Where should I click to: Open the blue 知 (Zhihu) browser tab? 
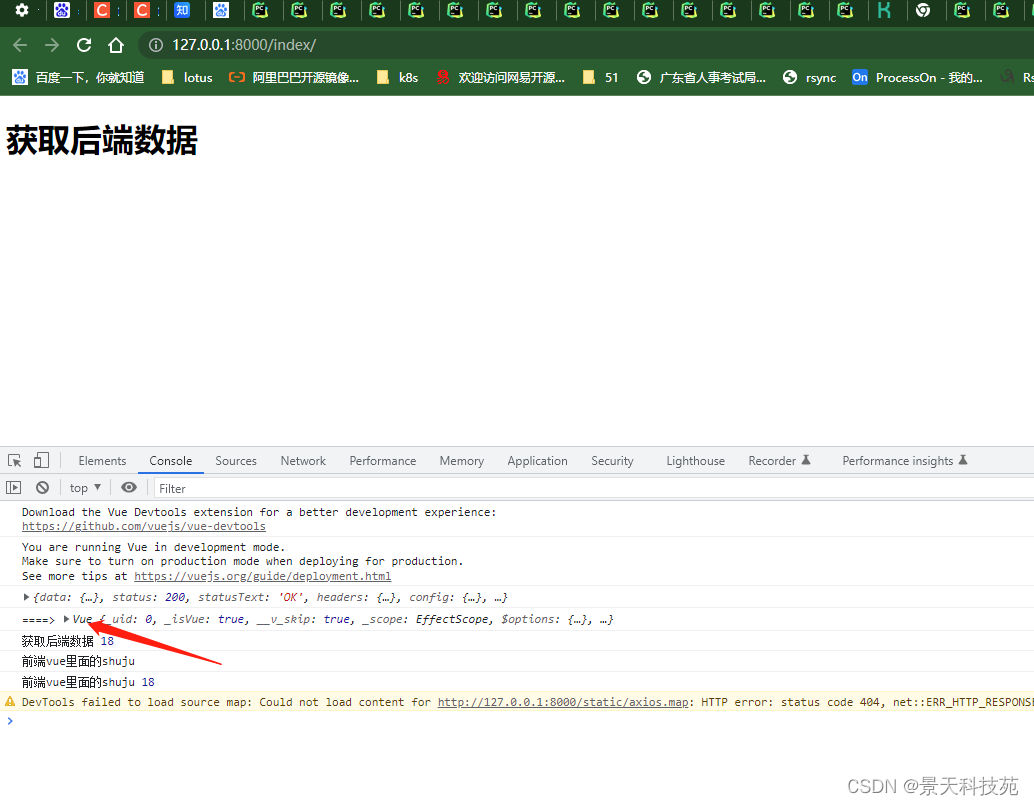(x=181, y=10)
